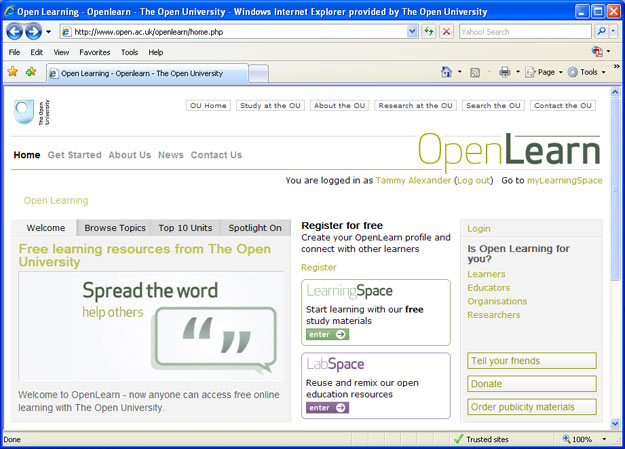Image resolution: width=625 pixels, height=449 pixels.
Task: Expand the address bar history dropdown
Action: 412,32
